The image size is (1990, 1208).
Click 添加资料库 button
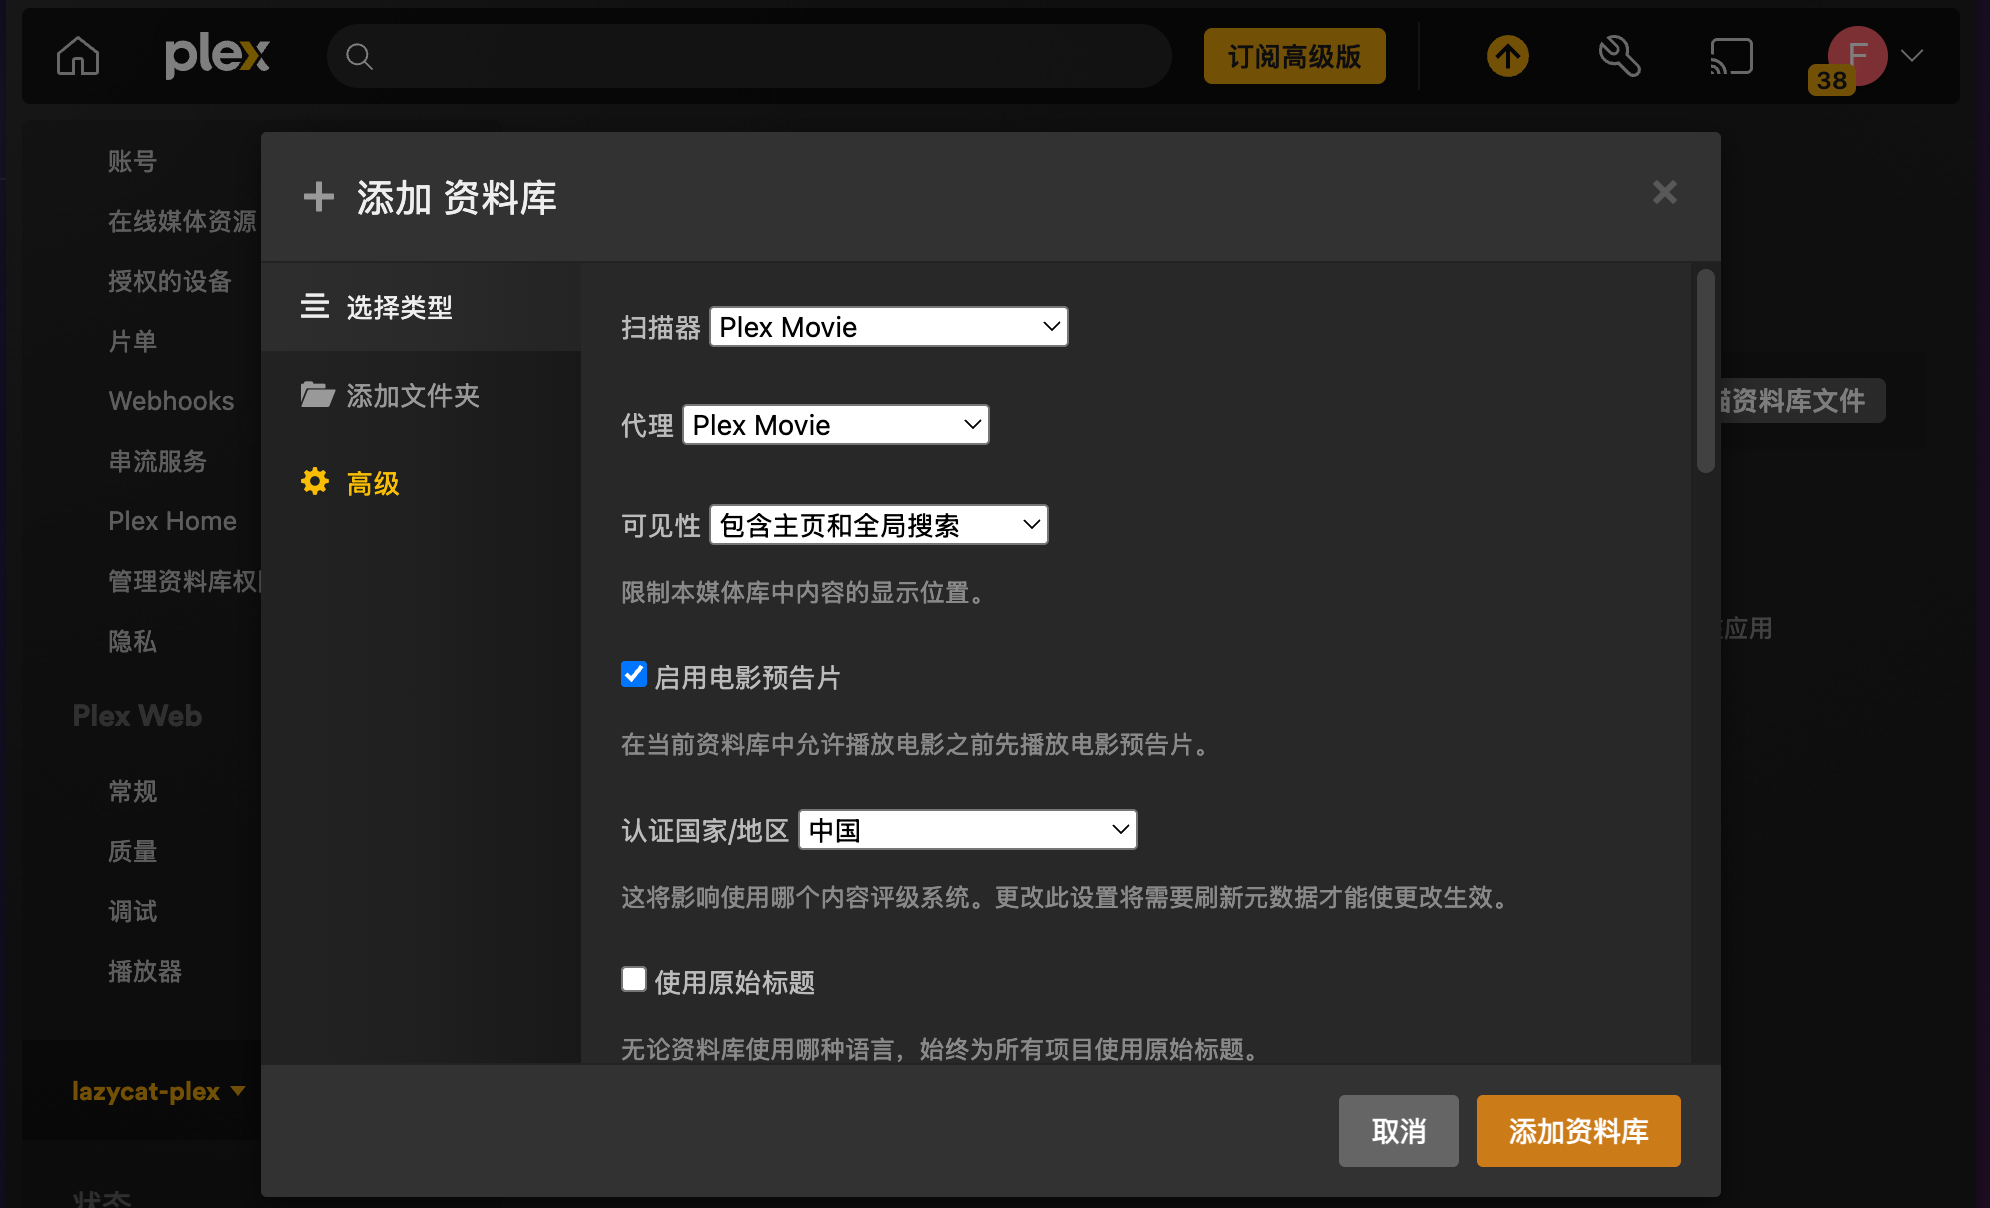coord(1579,1131)
